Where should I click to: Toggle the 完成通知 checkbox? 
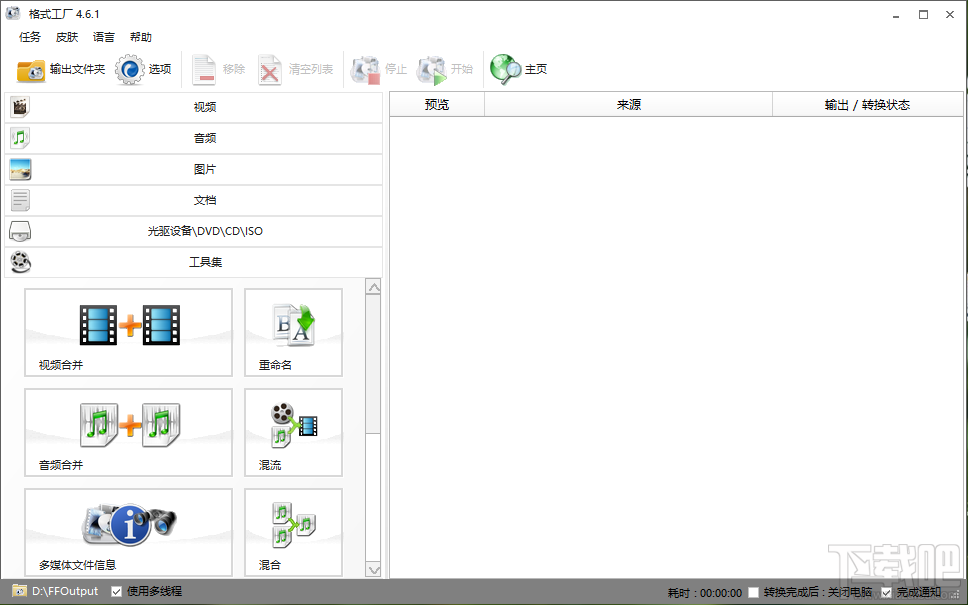click(x=887, y=592)
